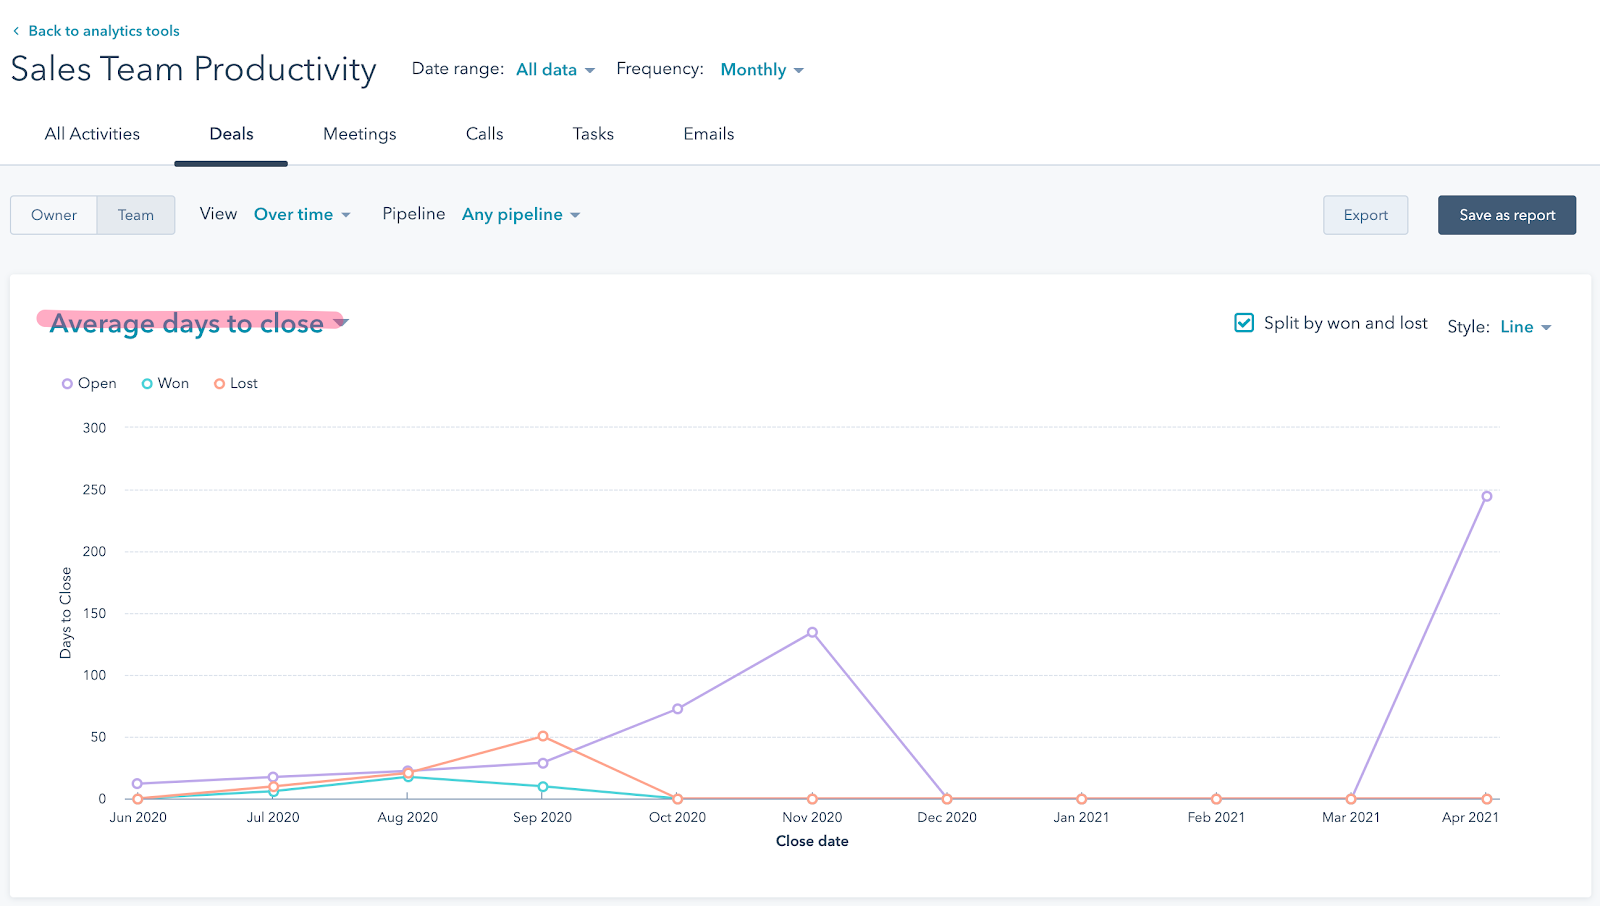Click the back chevron arrow icon
This screenshot has height=906, width=1600.
pos(16,31)
